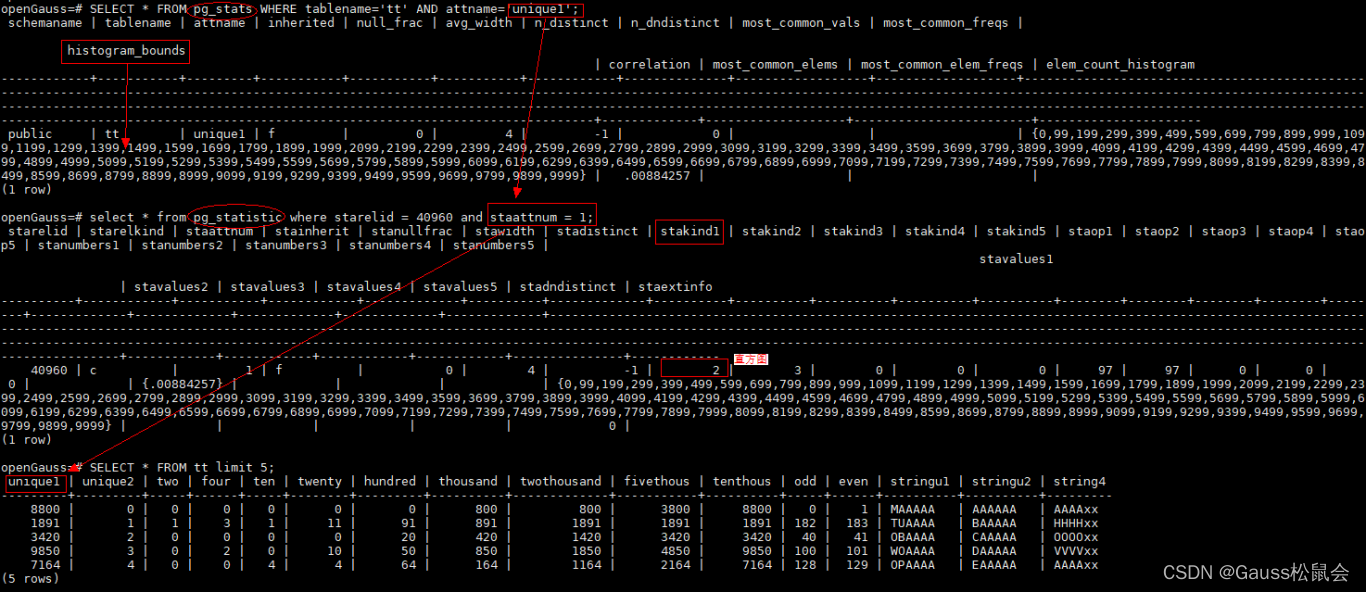
Task: Click the stakind2 column header
Action: [x=771, y=232]
